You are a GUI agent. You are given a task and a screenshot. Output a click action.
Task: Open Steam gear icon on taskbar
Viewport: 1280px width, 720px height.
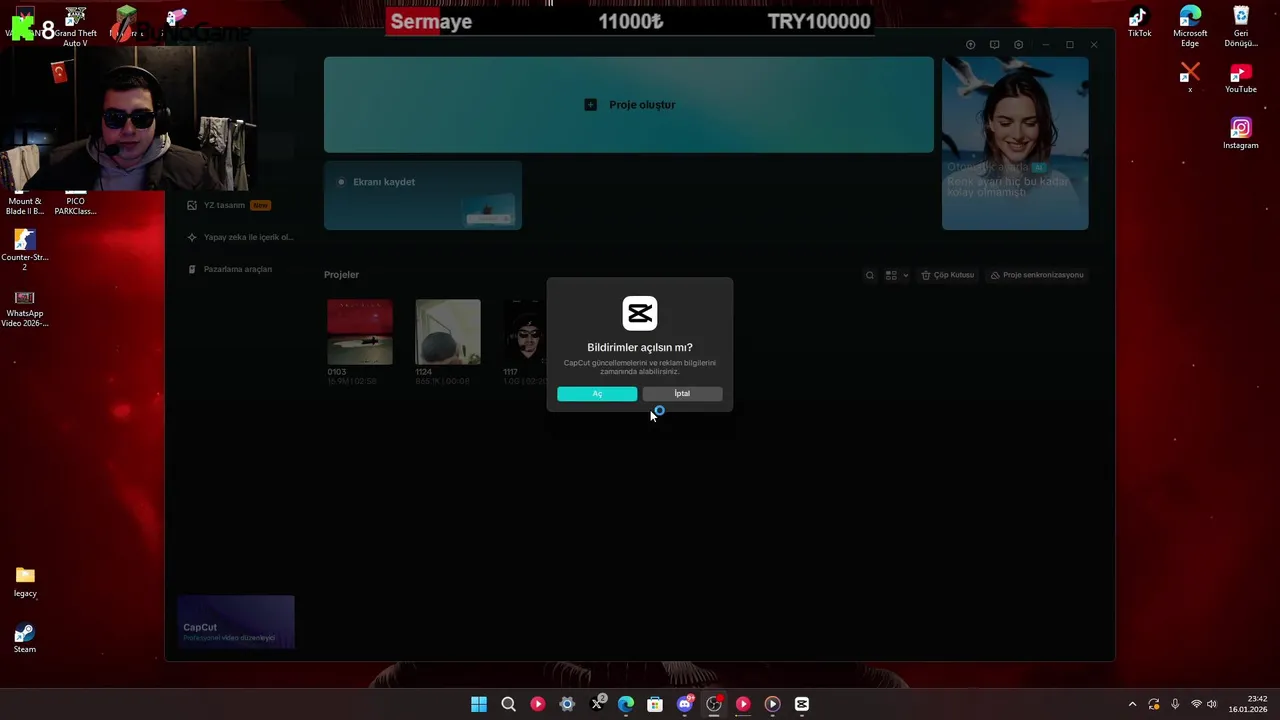(x=567, y=704)
